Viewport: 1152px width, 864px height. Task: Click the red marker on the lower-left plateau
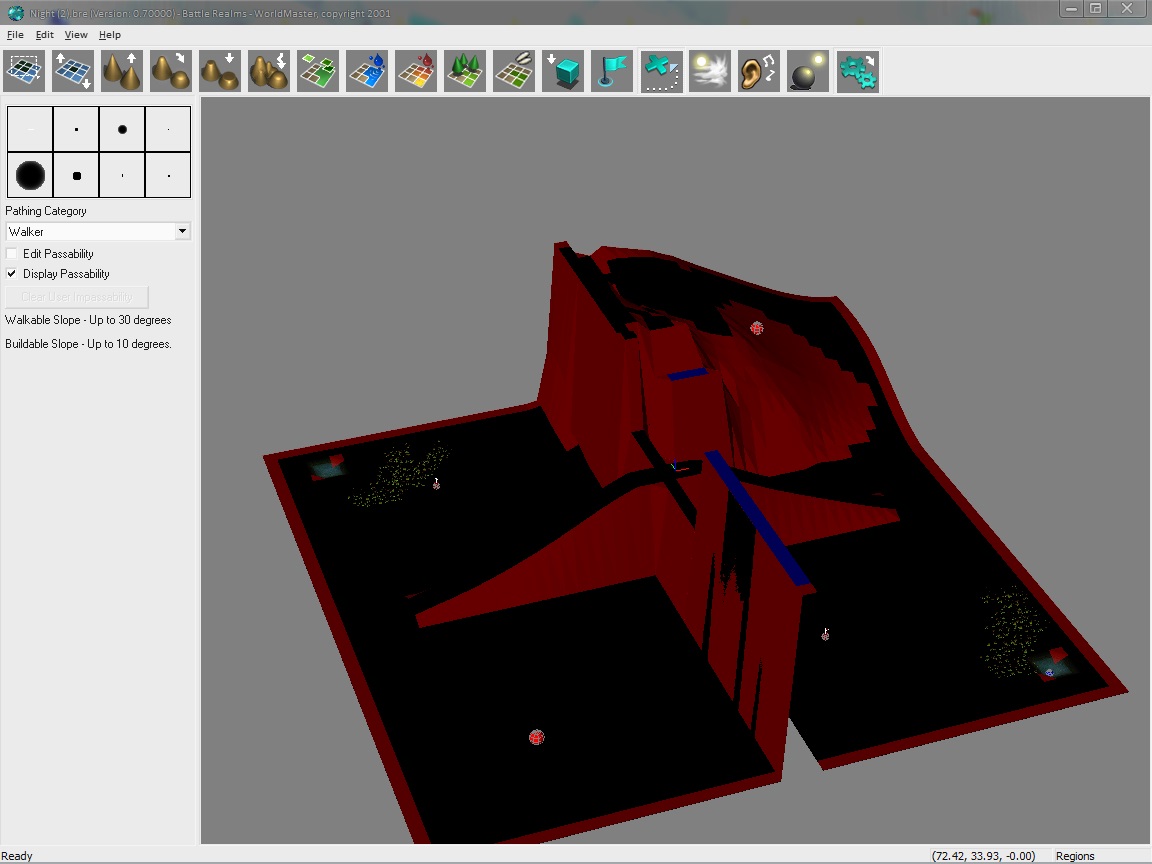[536, 737]
